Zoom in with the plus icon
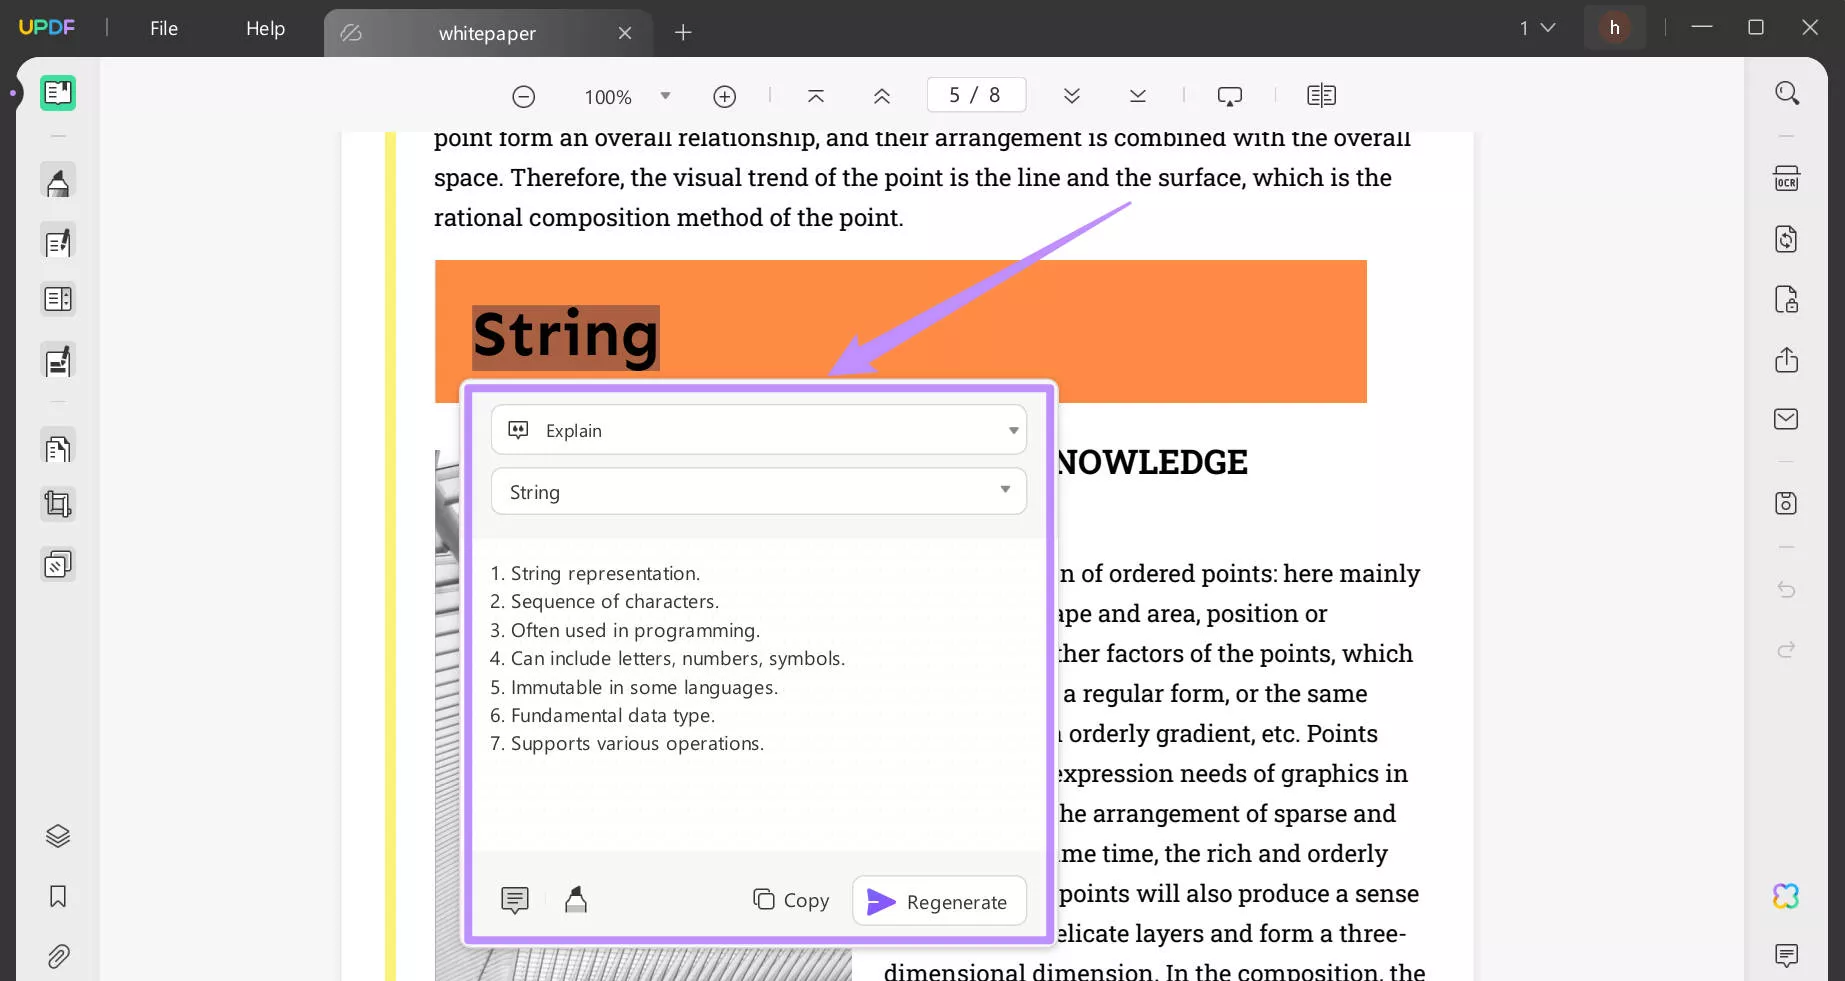Screen dimensions: 1845x981 pyautogui.click(x=725, y=97)
